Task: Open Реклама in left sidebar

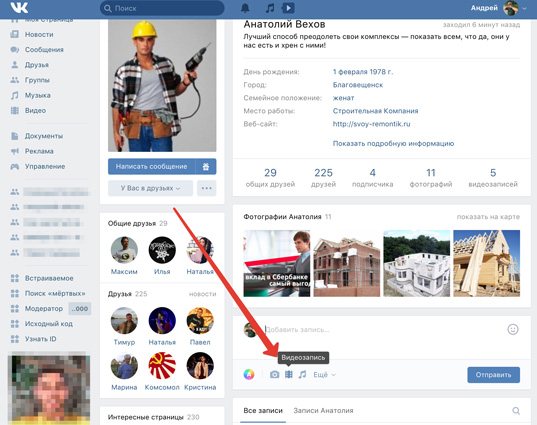Action: [x=39, y=151]
